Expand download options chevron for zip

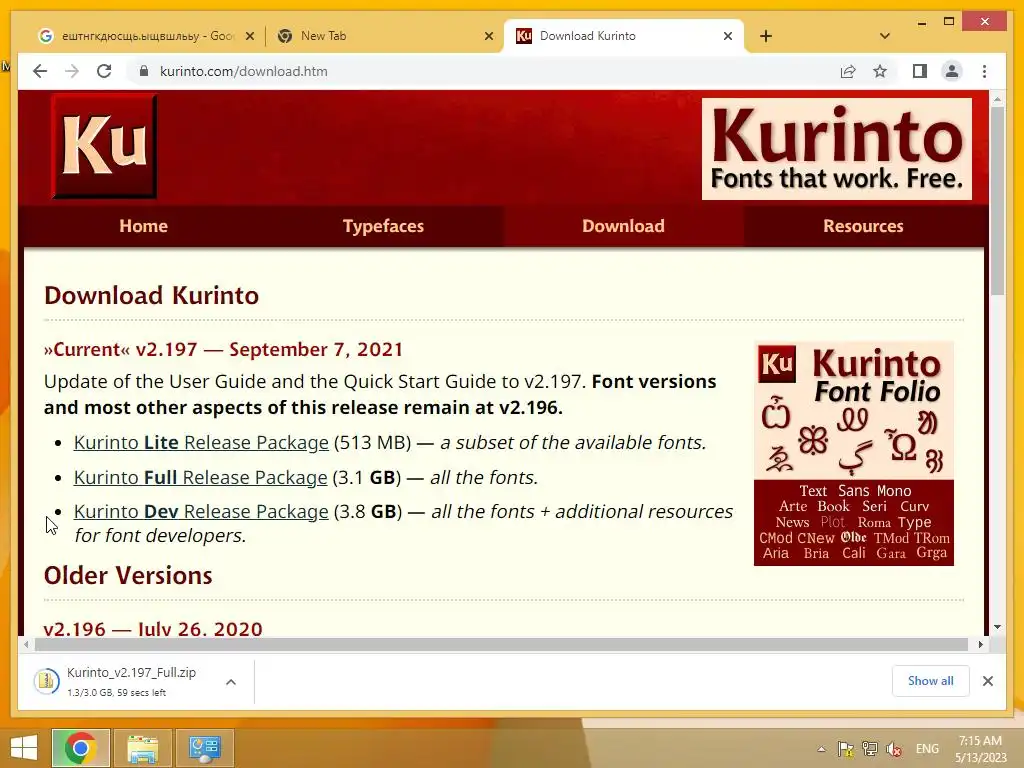[x=231, y=682]
